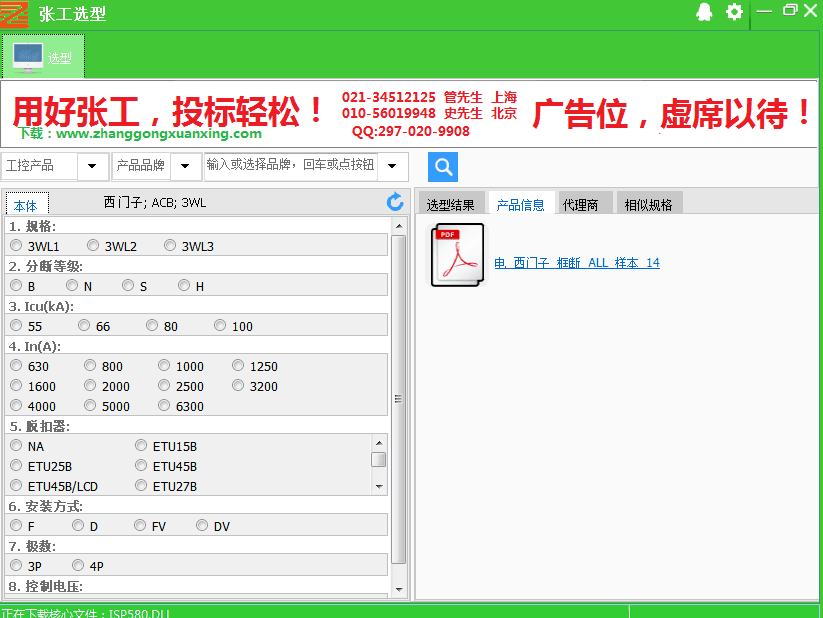The height and width of the screenshot is (618, 823).
Task: Select rated current 1600
Action: (16, 385)
